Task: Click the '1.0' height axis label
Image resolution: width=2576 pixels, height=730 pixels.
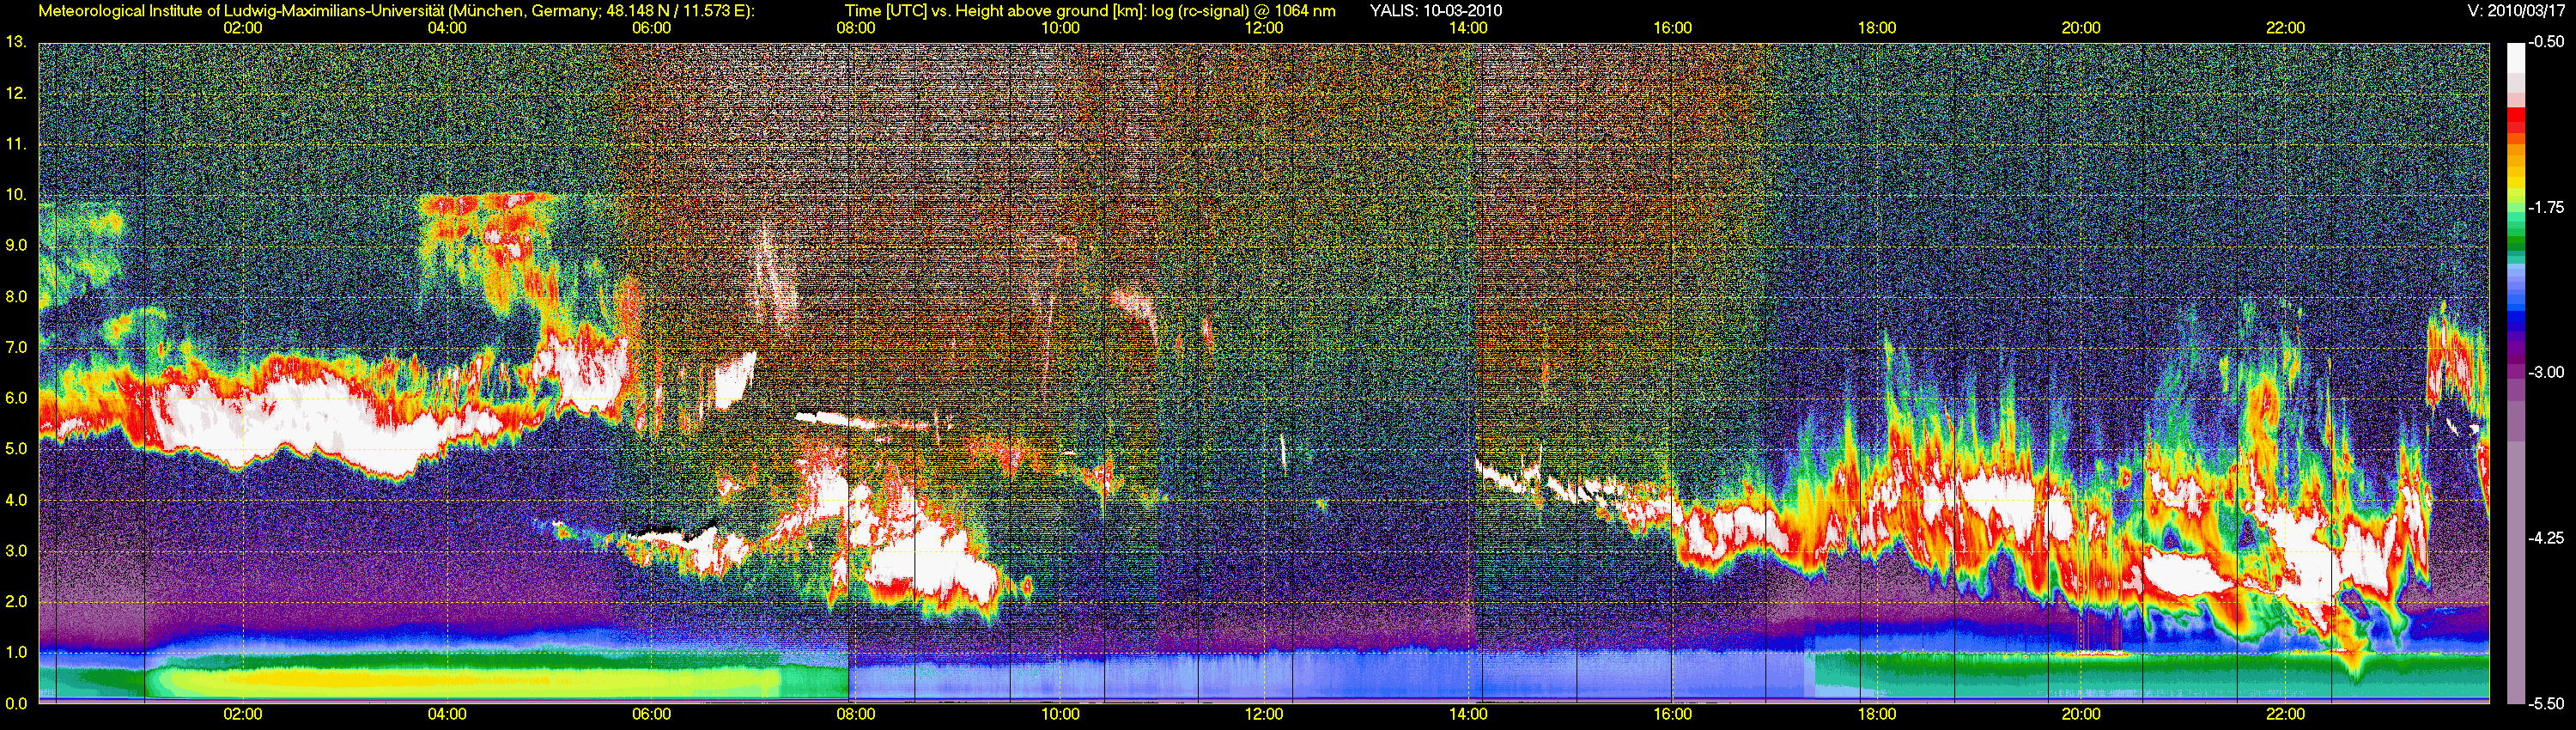Action: (x=16, y=652)
